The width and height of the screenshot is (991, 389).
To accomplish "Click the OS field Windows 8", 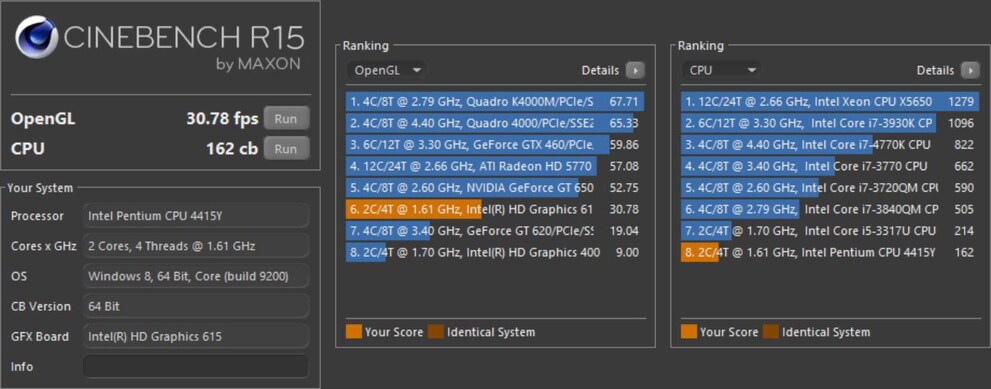I will [x=196, y=276].
